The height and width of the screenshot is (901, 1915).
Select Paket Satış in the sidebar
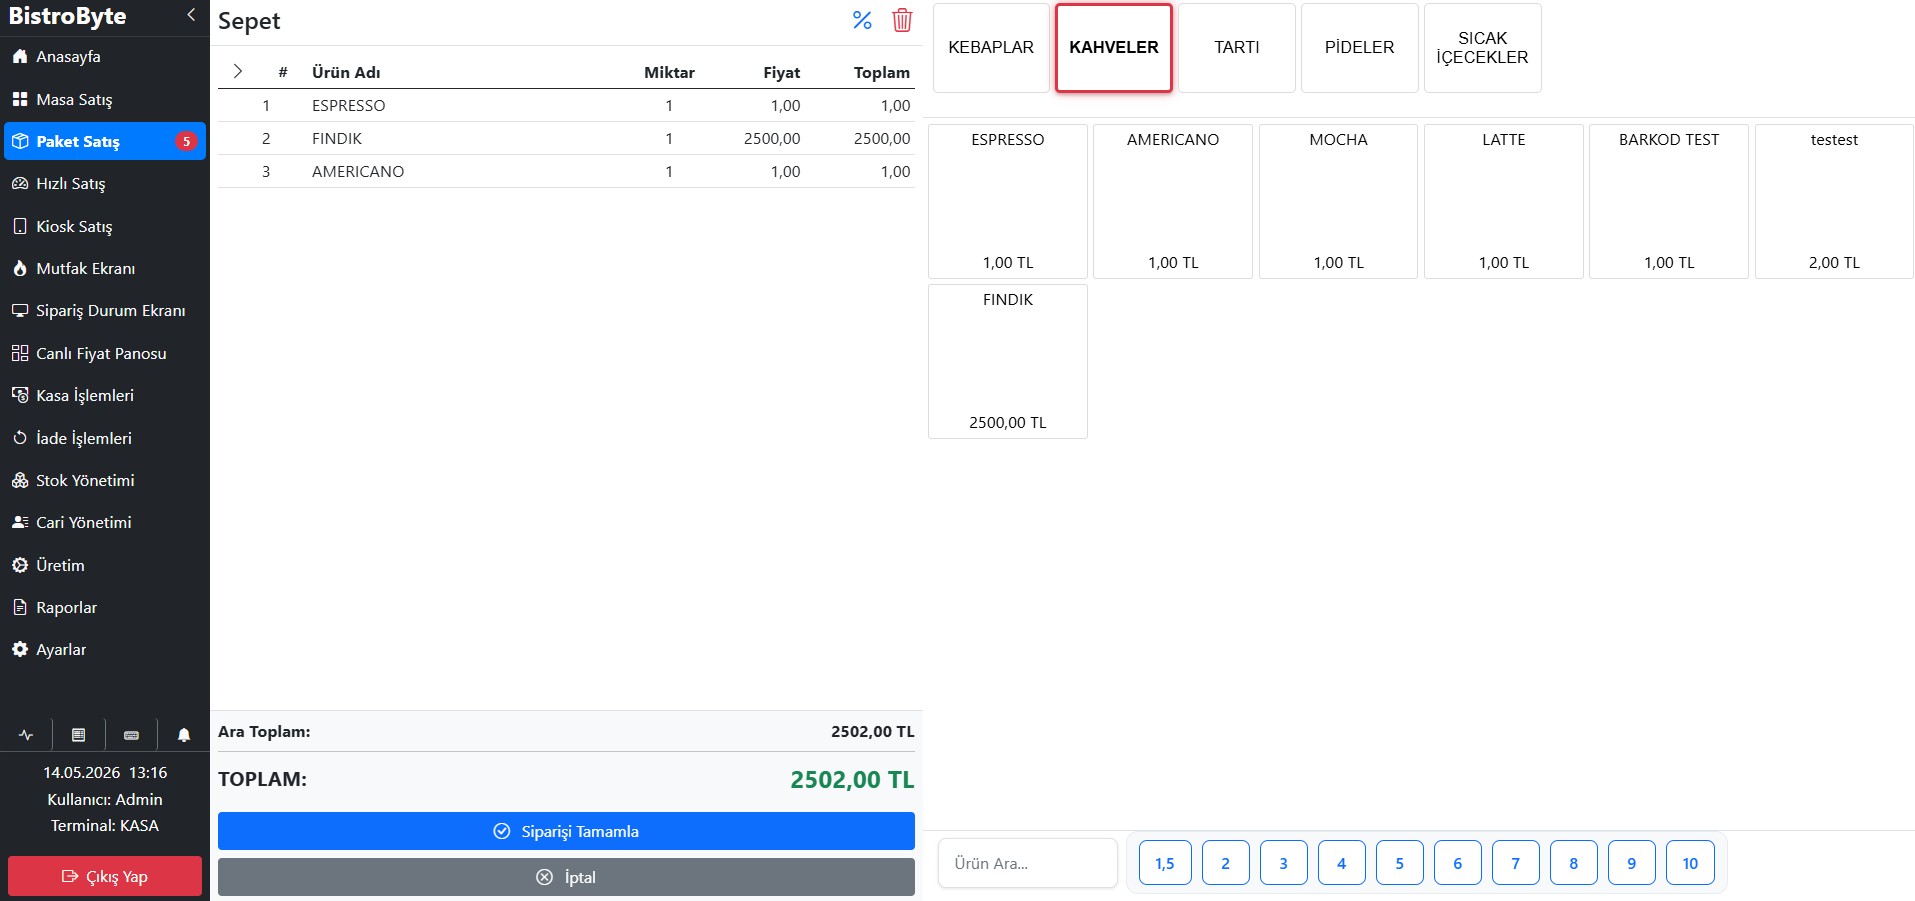[105, 141]
